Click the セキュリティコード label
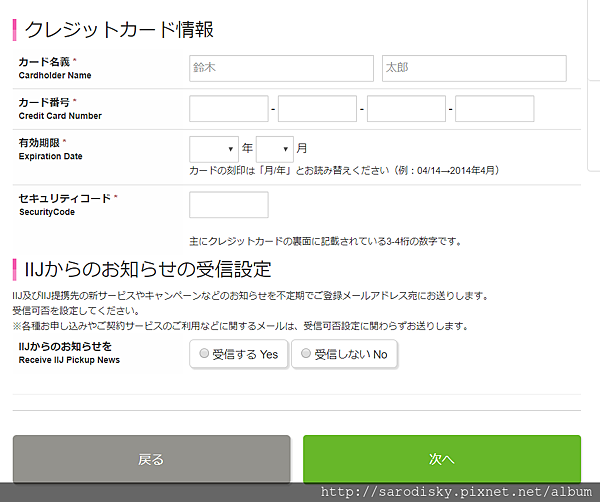 65,198
